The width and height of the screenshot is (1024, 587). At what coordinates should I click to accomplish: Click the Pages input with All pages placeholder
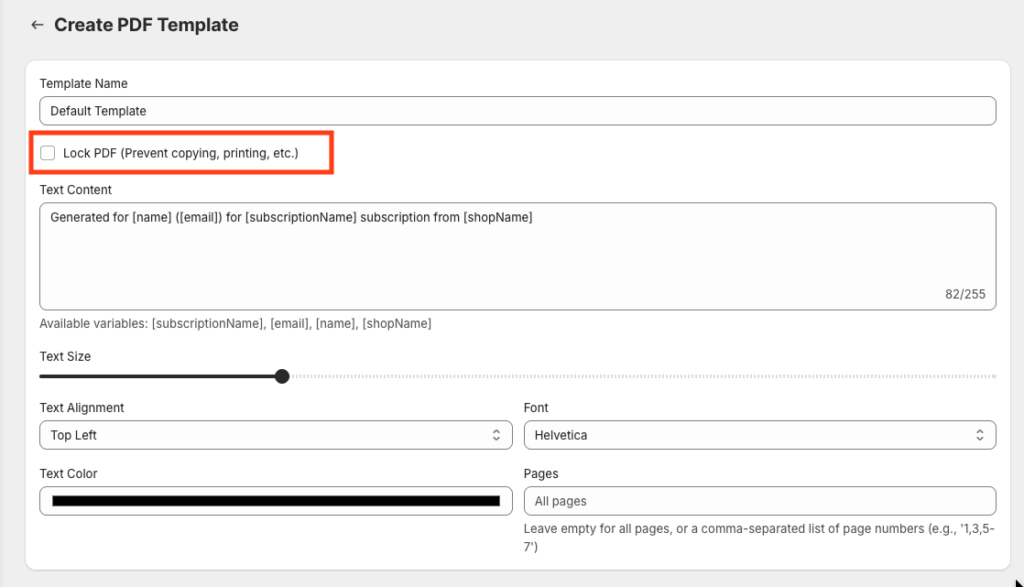click(x=759, y=501)
